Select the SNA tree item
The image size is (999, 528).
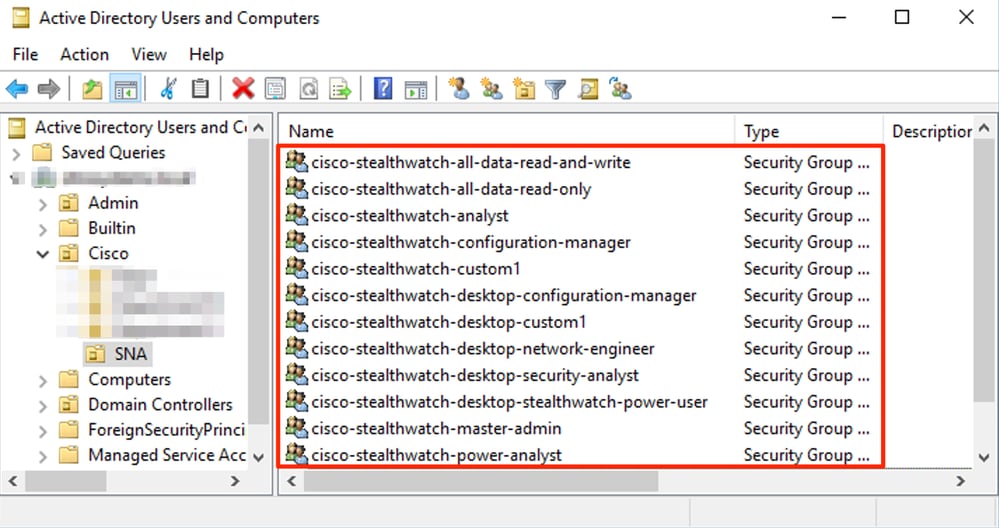tap(131, 354)
